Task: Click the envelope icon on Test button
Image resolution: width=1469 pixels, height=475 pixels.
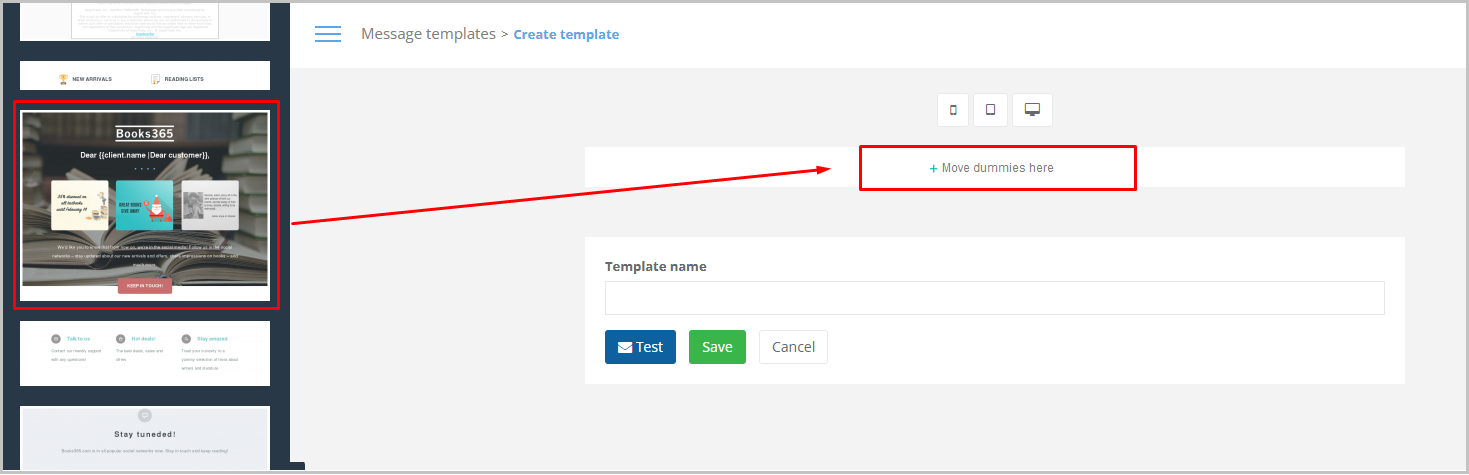Action: 625,347
